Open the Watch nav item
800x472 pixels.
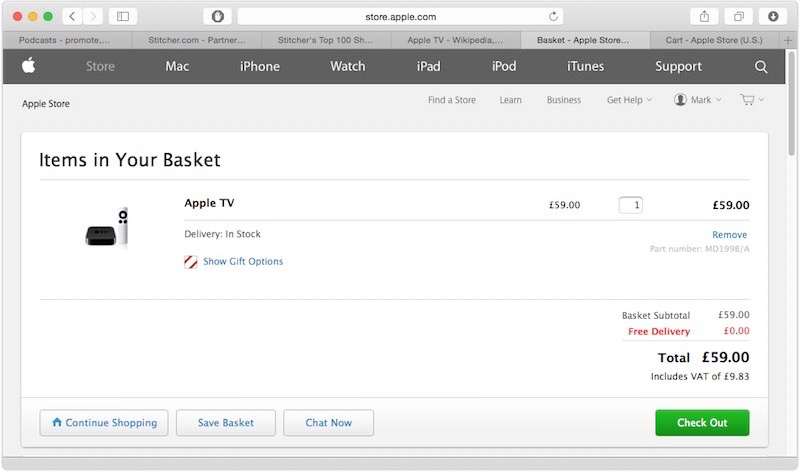click(347, 66)
